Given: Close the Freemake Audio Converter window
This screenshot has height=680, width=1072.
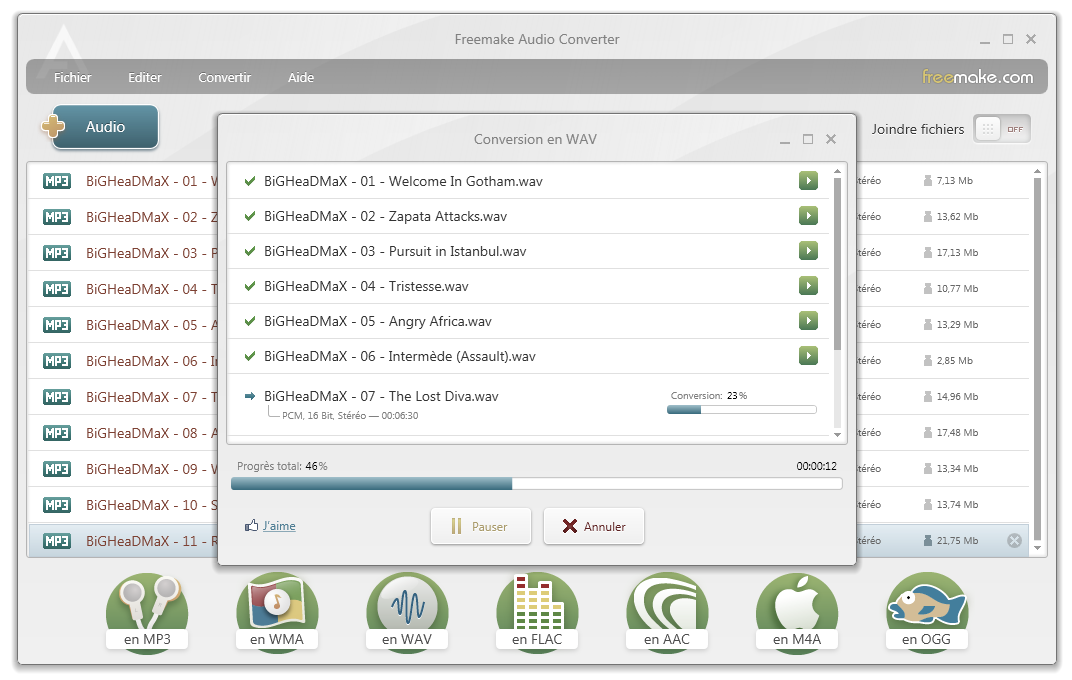Looking at the screenshot, I should pos(1031,40).
